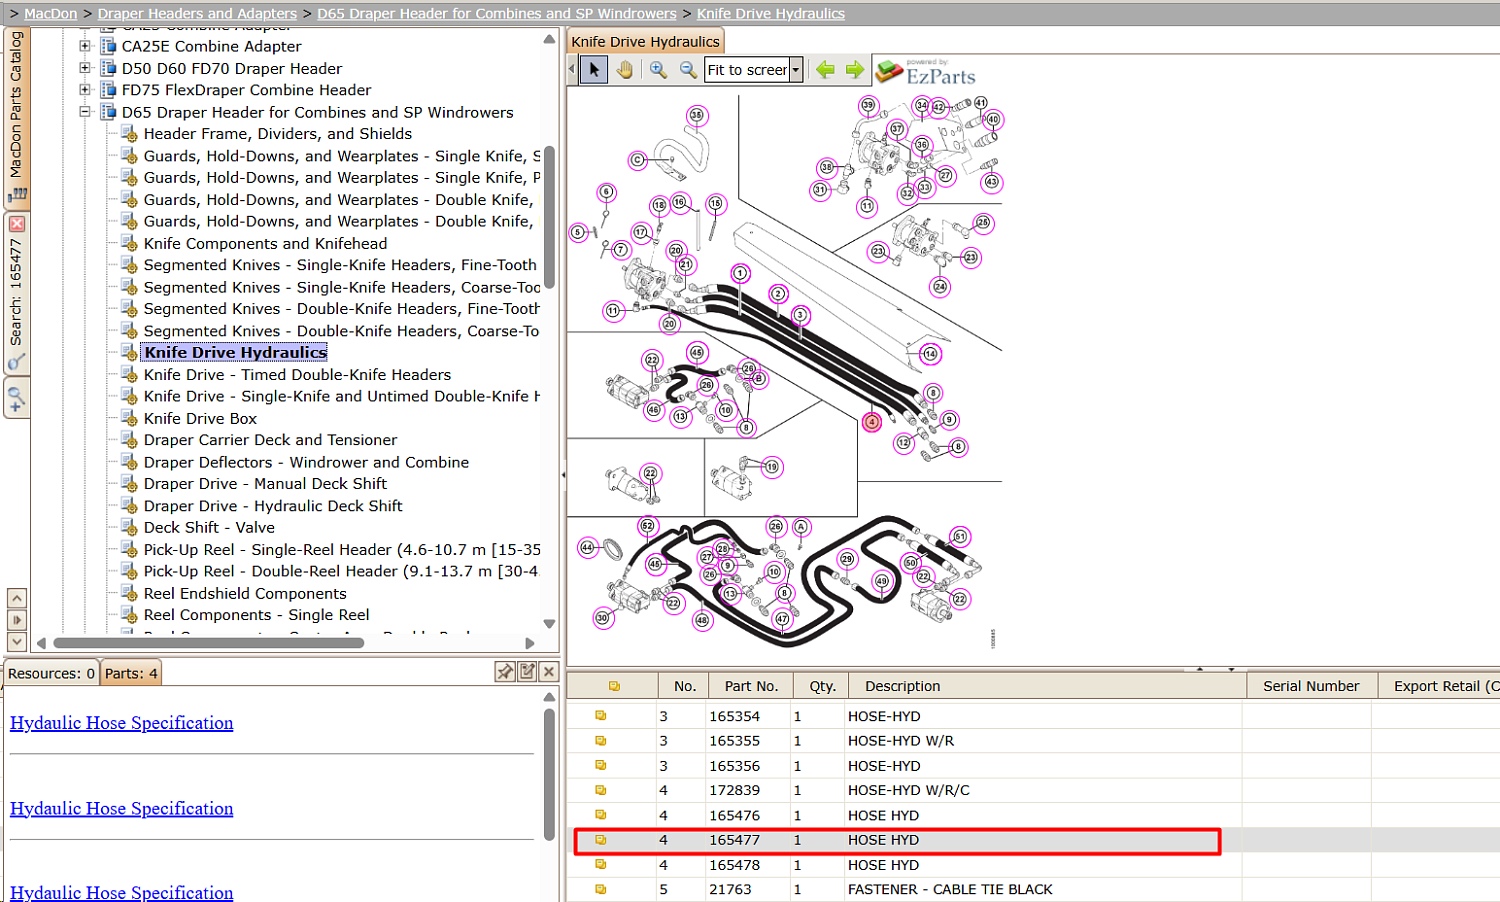
Task: Click the resources panel vertical scrollbar thumb
Action: (549, 775)
